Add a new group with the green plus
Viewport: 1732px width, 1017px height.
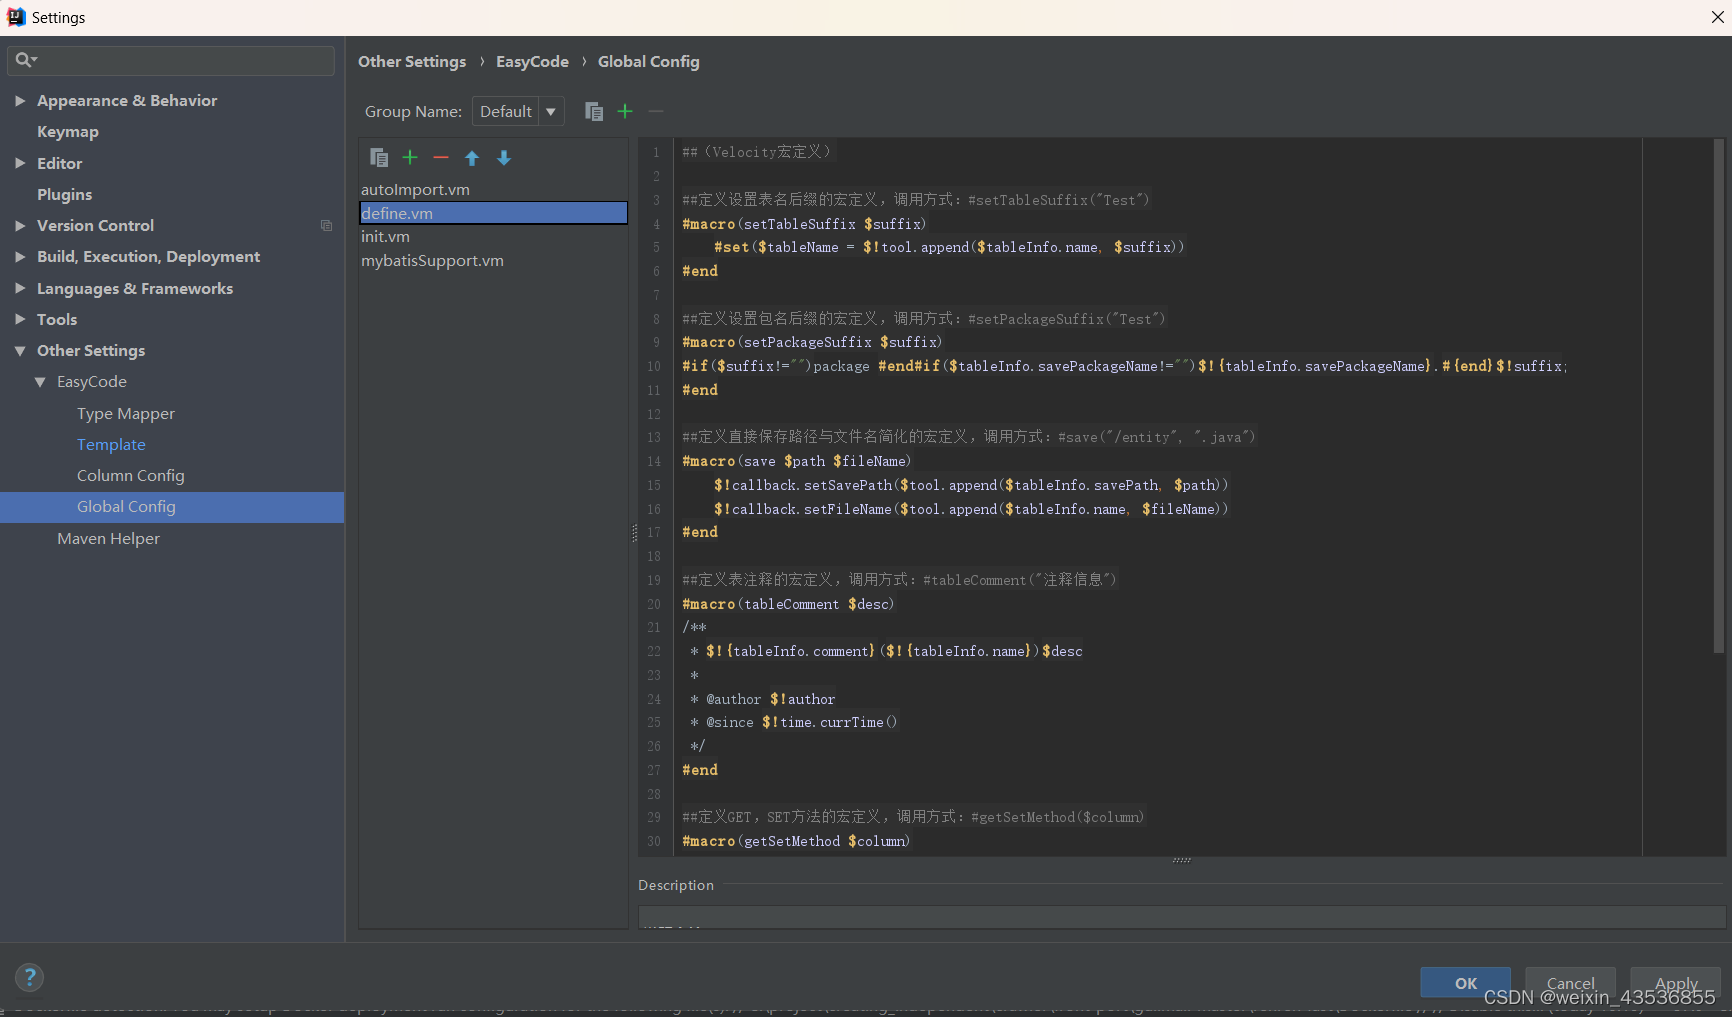pyautogui.click(x=625, y=111)
